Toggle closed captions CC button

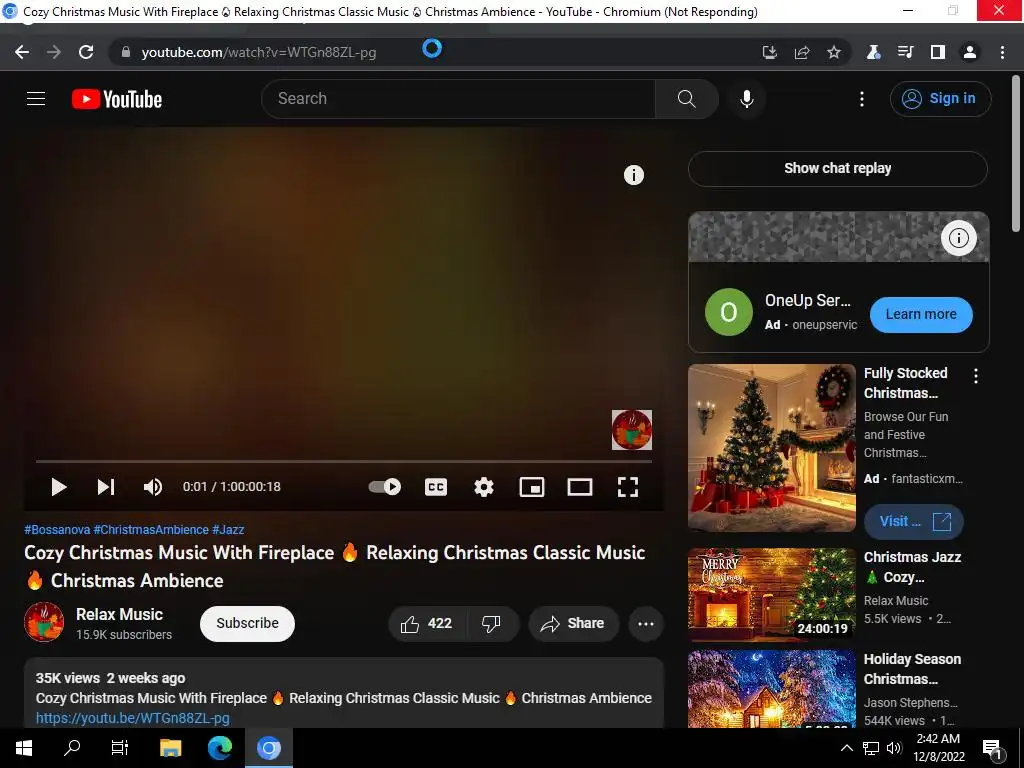click(436, 487)
